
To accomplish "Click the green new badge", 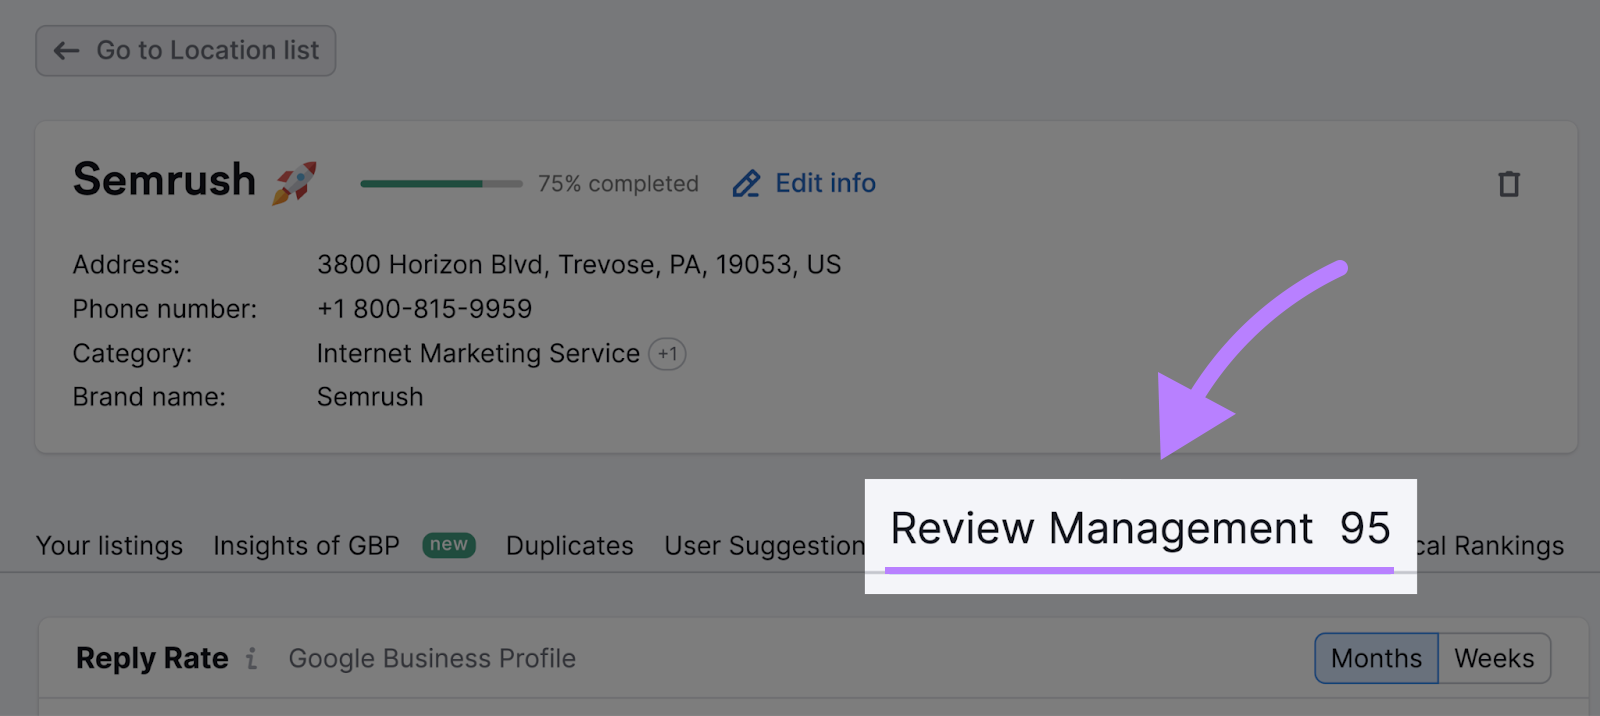I will pos(449,545).
